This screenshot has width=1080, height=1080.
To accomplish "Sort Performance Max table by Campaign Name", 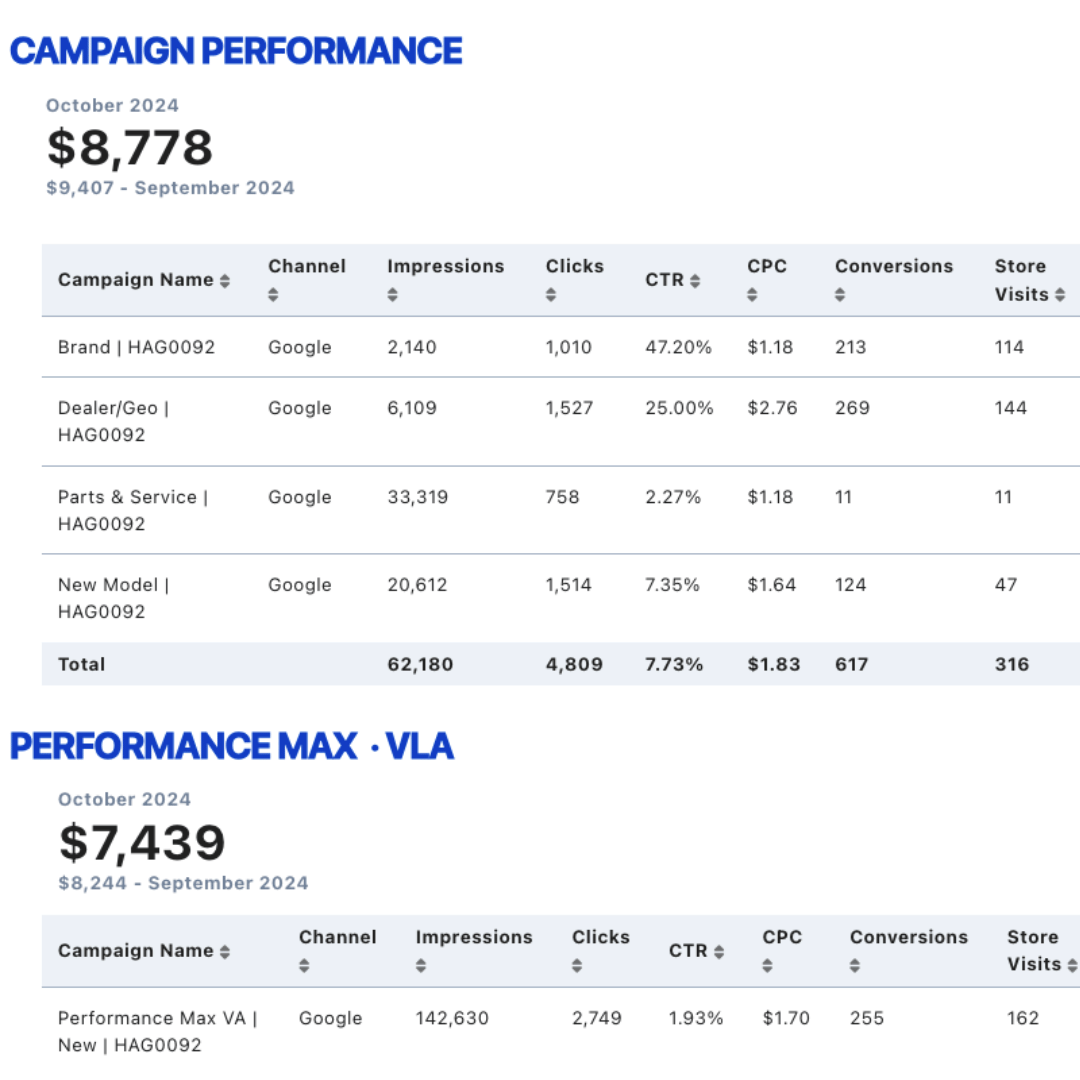I will pos(225,952).
